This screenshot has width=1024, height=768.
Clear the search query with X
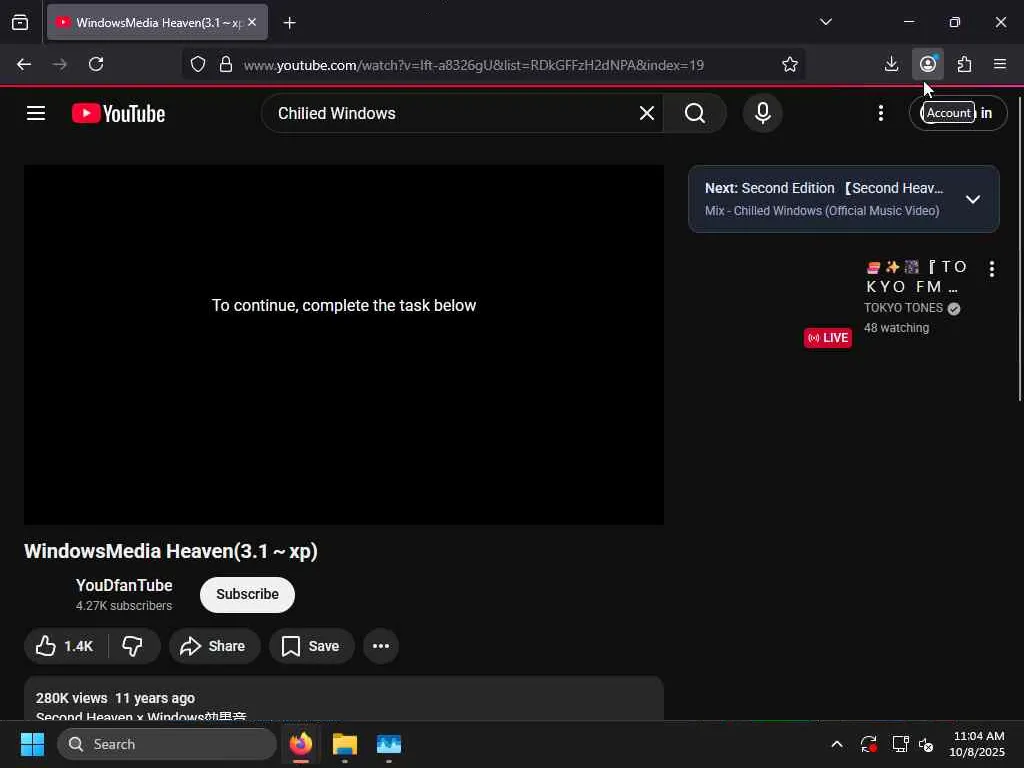[647, 113]
